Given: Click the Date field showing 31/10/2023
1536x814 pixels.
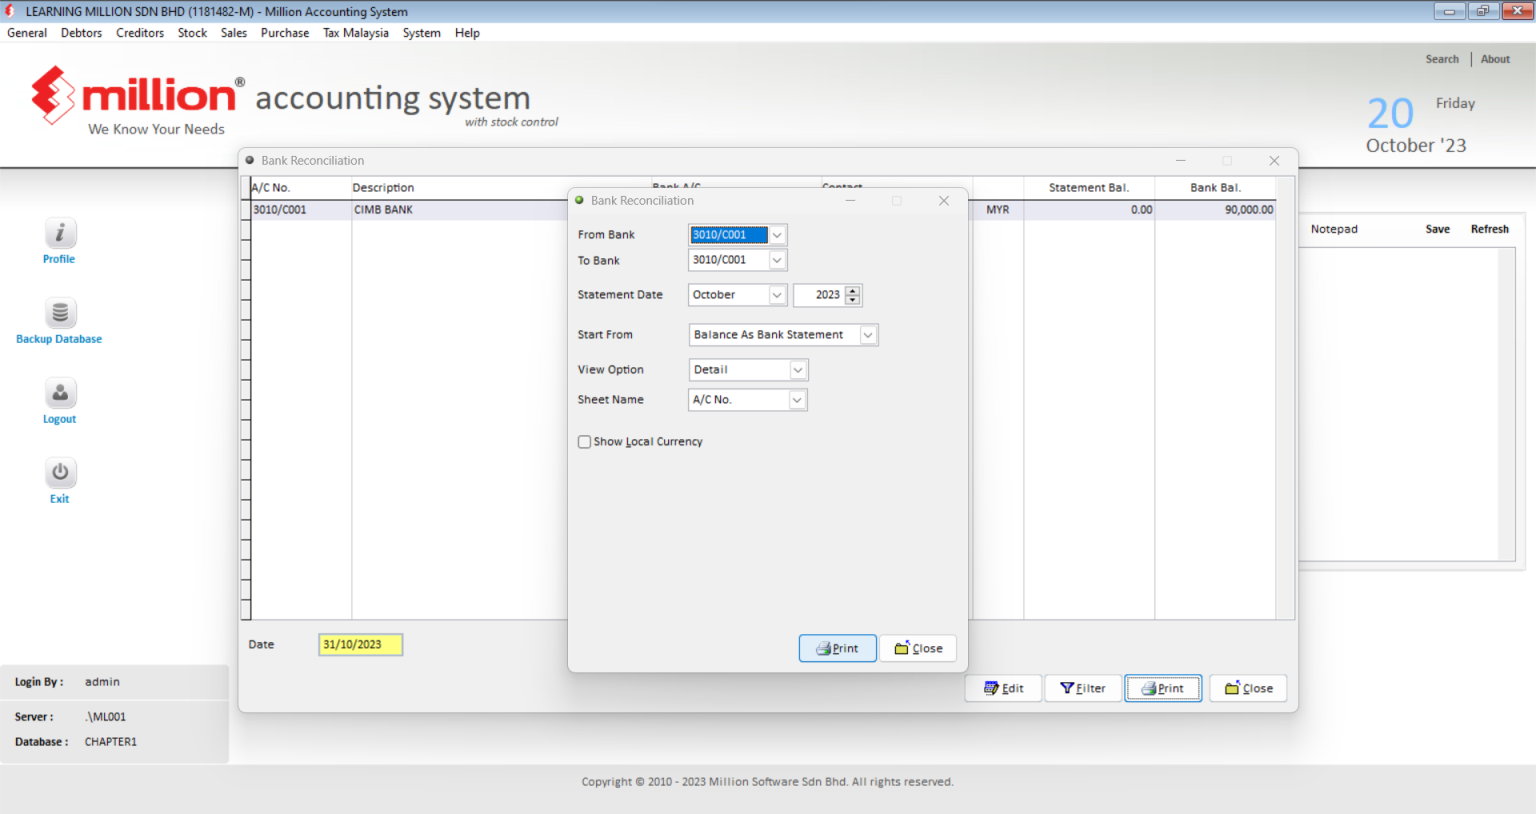Looking at the screenshot, I should click(360, 644).
